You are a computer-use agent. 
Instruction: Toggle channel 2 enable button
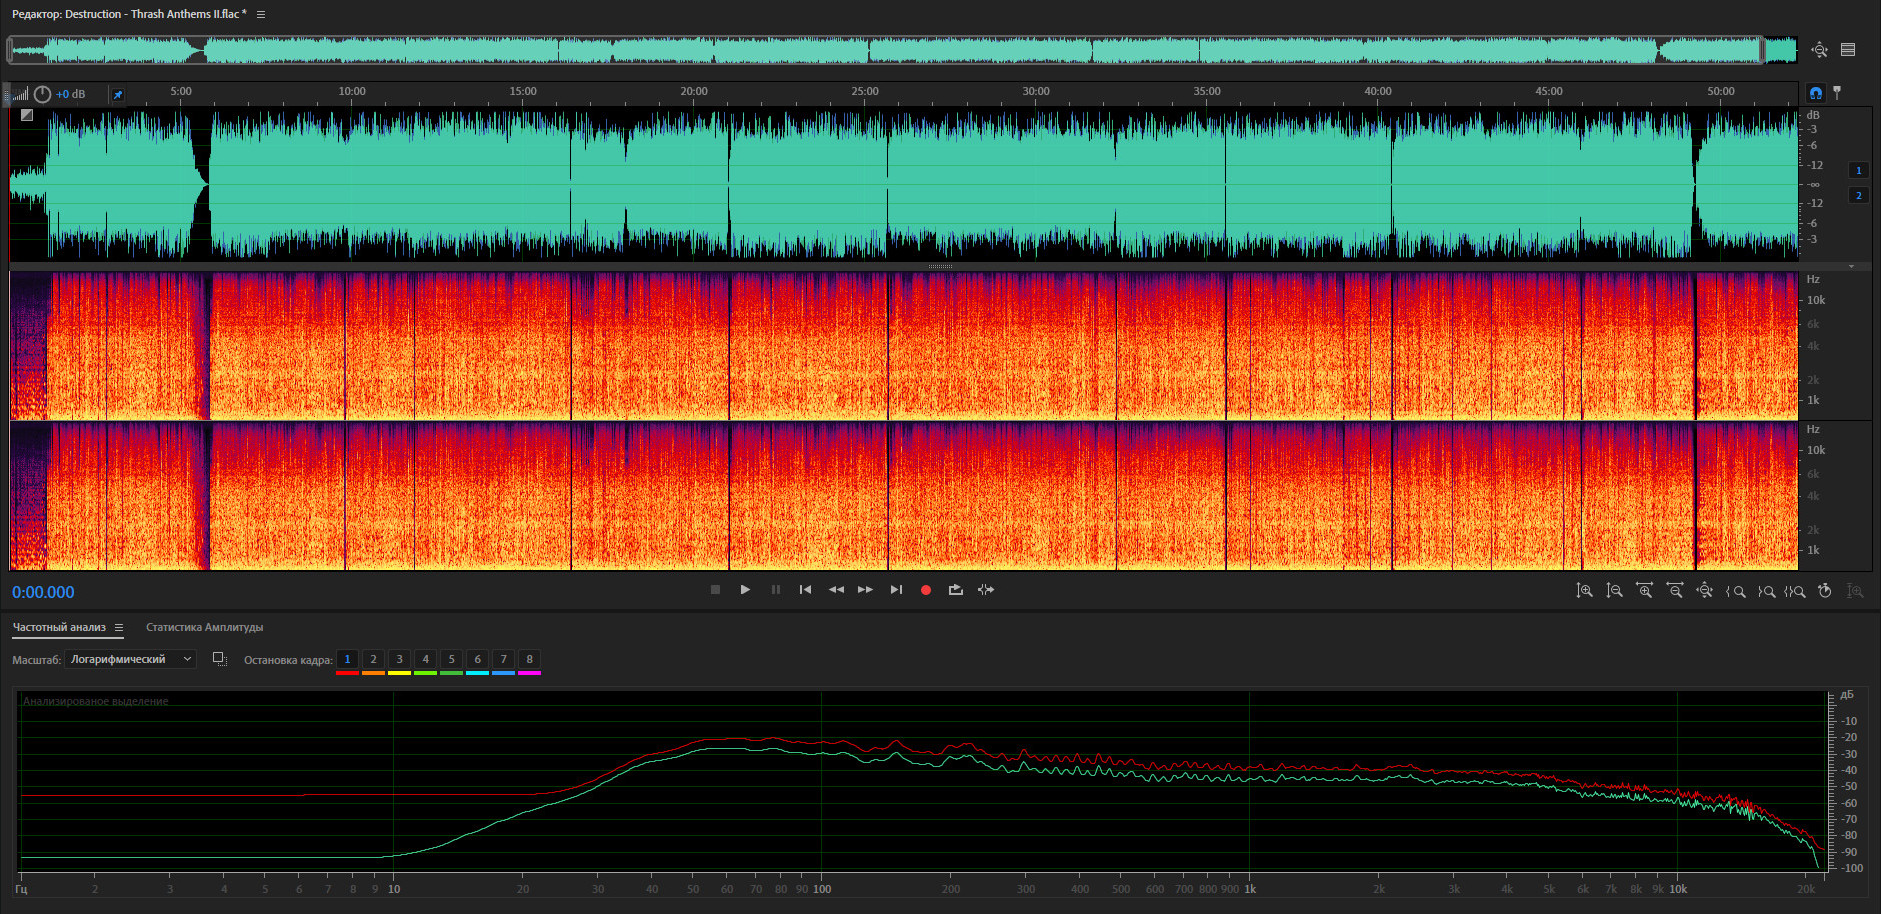pos(1858,195)
